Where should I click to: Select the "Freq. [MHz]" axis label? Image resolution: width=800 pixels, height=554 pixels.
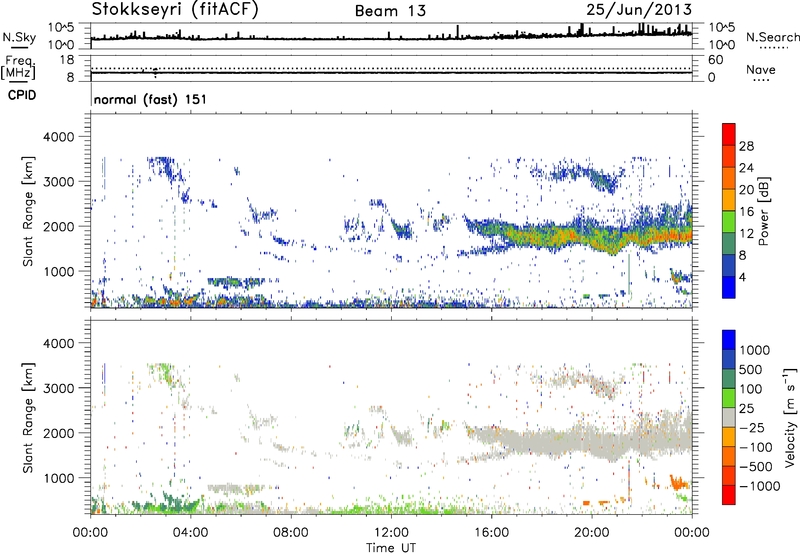tap(18, 67)
